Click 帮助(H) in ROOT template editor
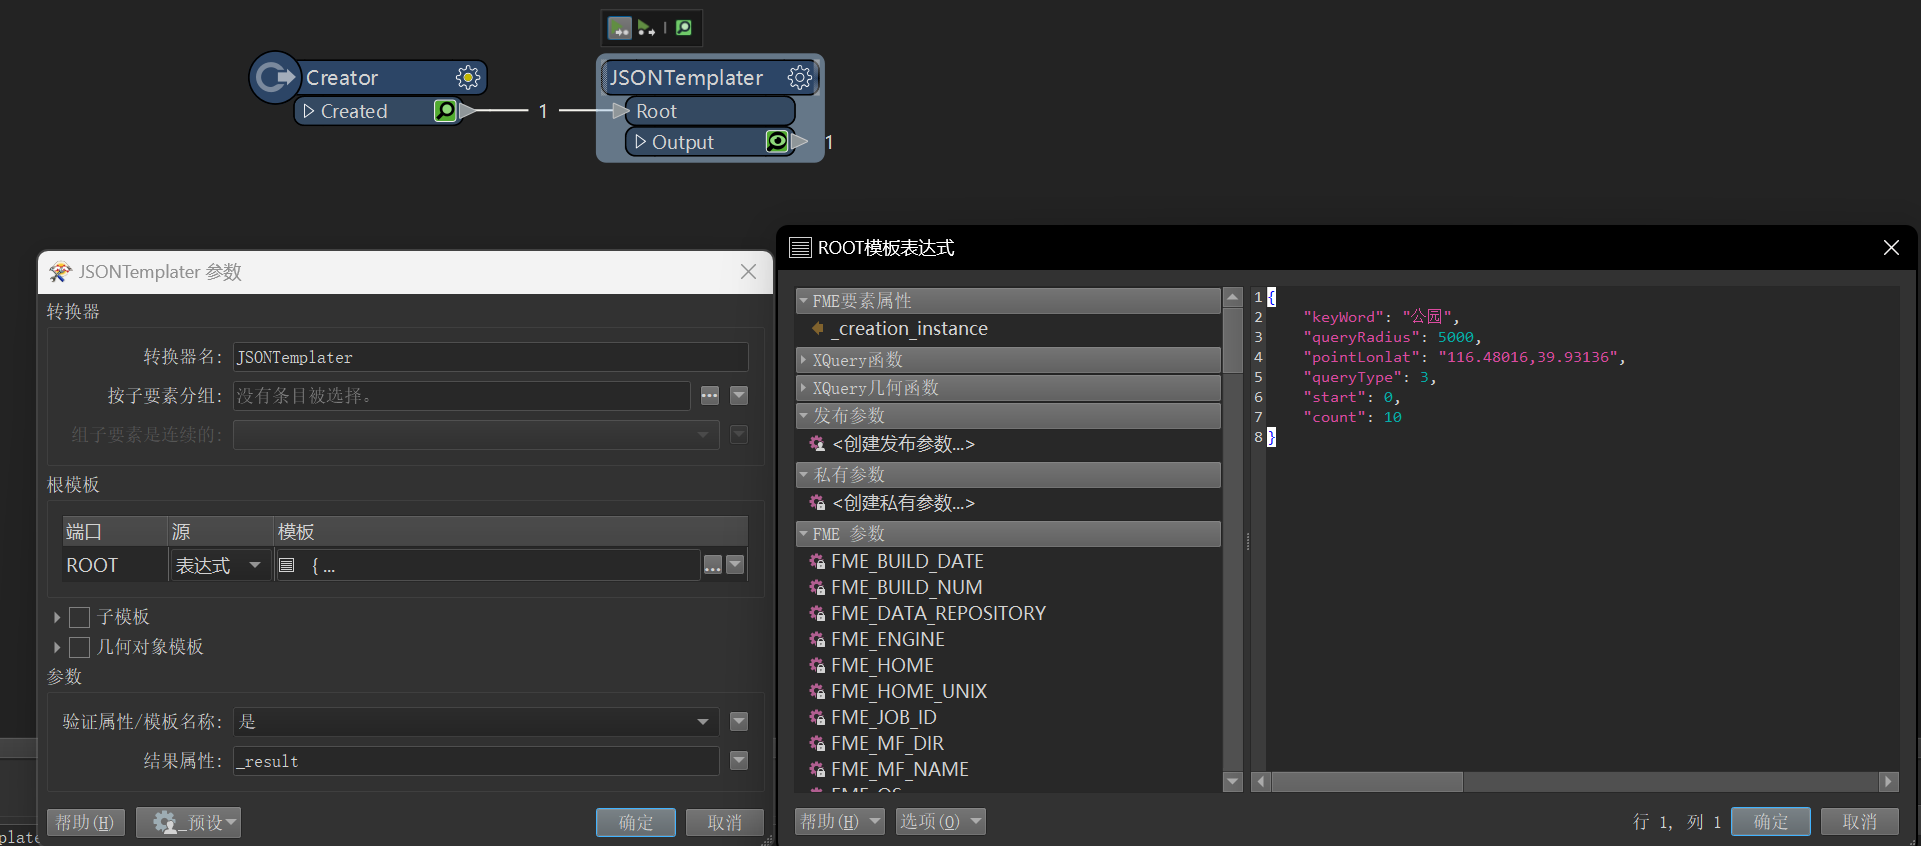The height and width of the screenshot is (846, 1921). click(x=840, y=821)
